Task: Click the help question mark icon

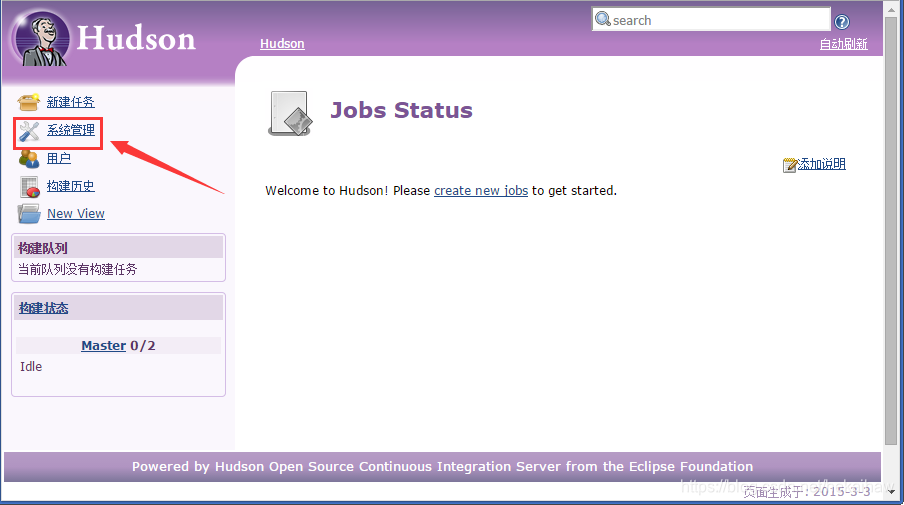Action: coord(842,22)
